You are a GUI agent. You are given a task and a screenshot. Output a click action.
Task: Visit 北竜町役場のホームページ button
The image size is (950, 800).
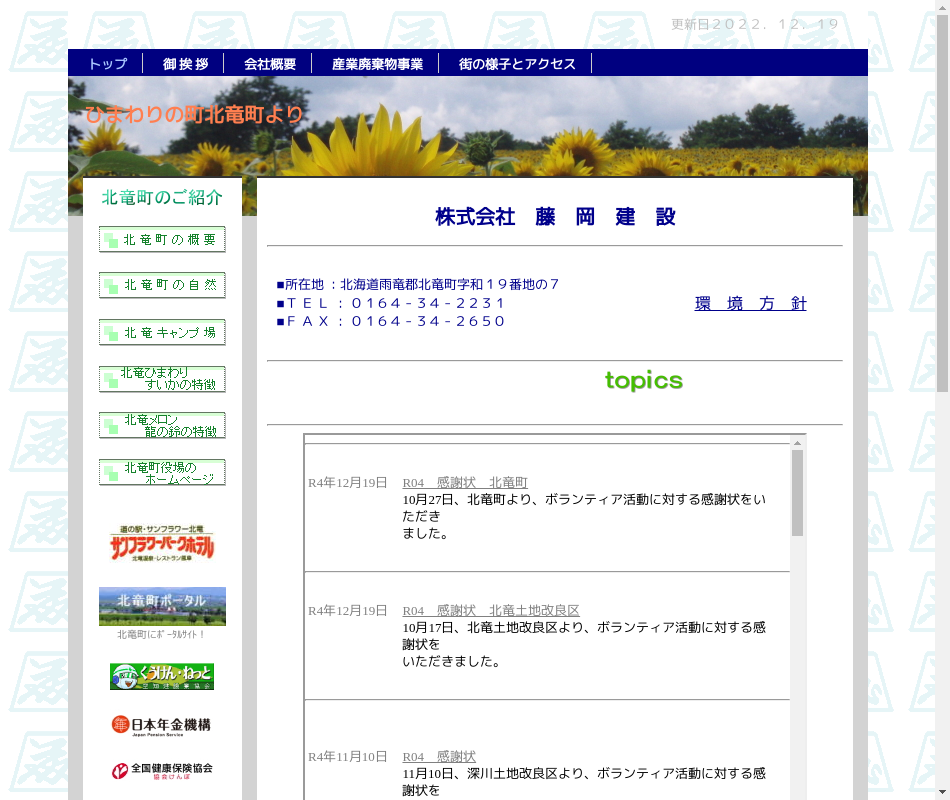(x=162, y=472)
